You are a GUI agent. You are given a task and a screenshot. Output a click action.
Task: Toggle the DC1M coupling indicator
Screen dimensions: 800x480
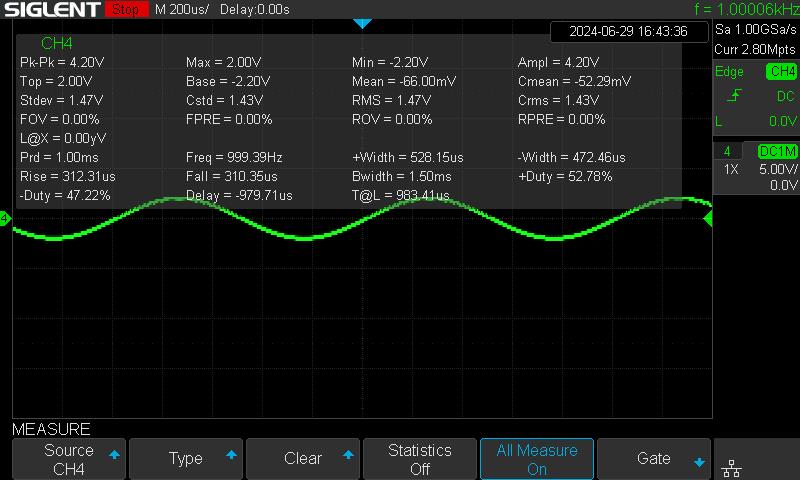coord(777,151)
